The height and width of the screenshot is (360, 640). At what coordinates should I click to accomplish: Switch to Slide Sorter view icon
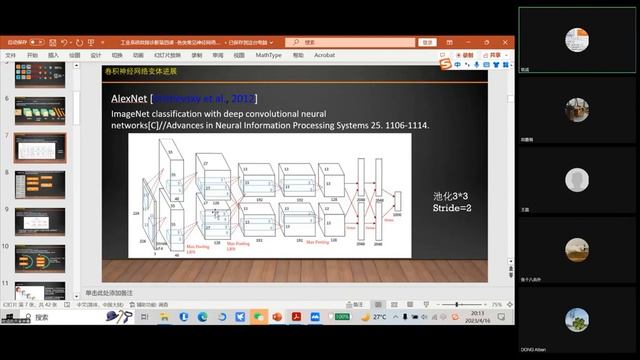pos(394,304)
